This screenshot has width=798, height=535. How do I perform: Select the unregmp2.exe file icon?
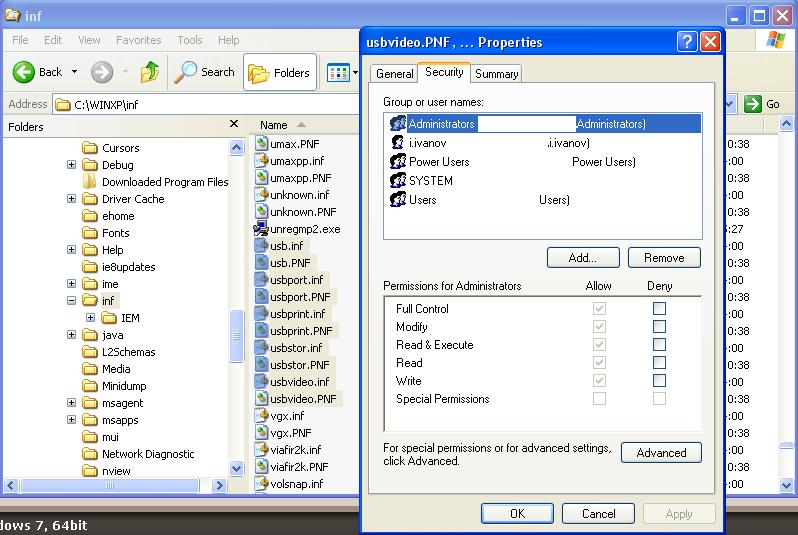pos(261,229)
